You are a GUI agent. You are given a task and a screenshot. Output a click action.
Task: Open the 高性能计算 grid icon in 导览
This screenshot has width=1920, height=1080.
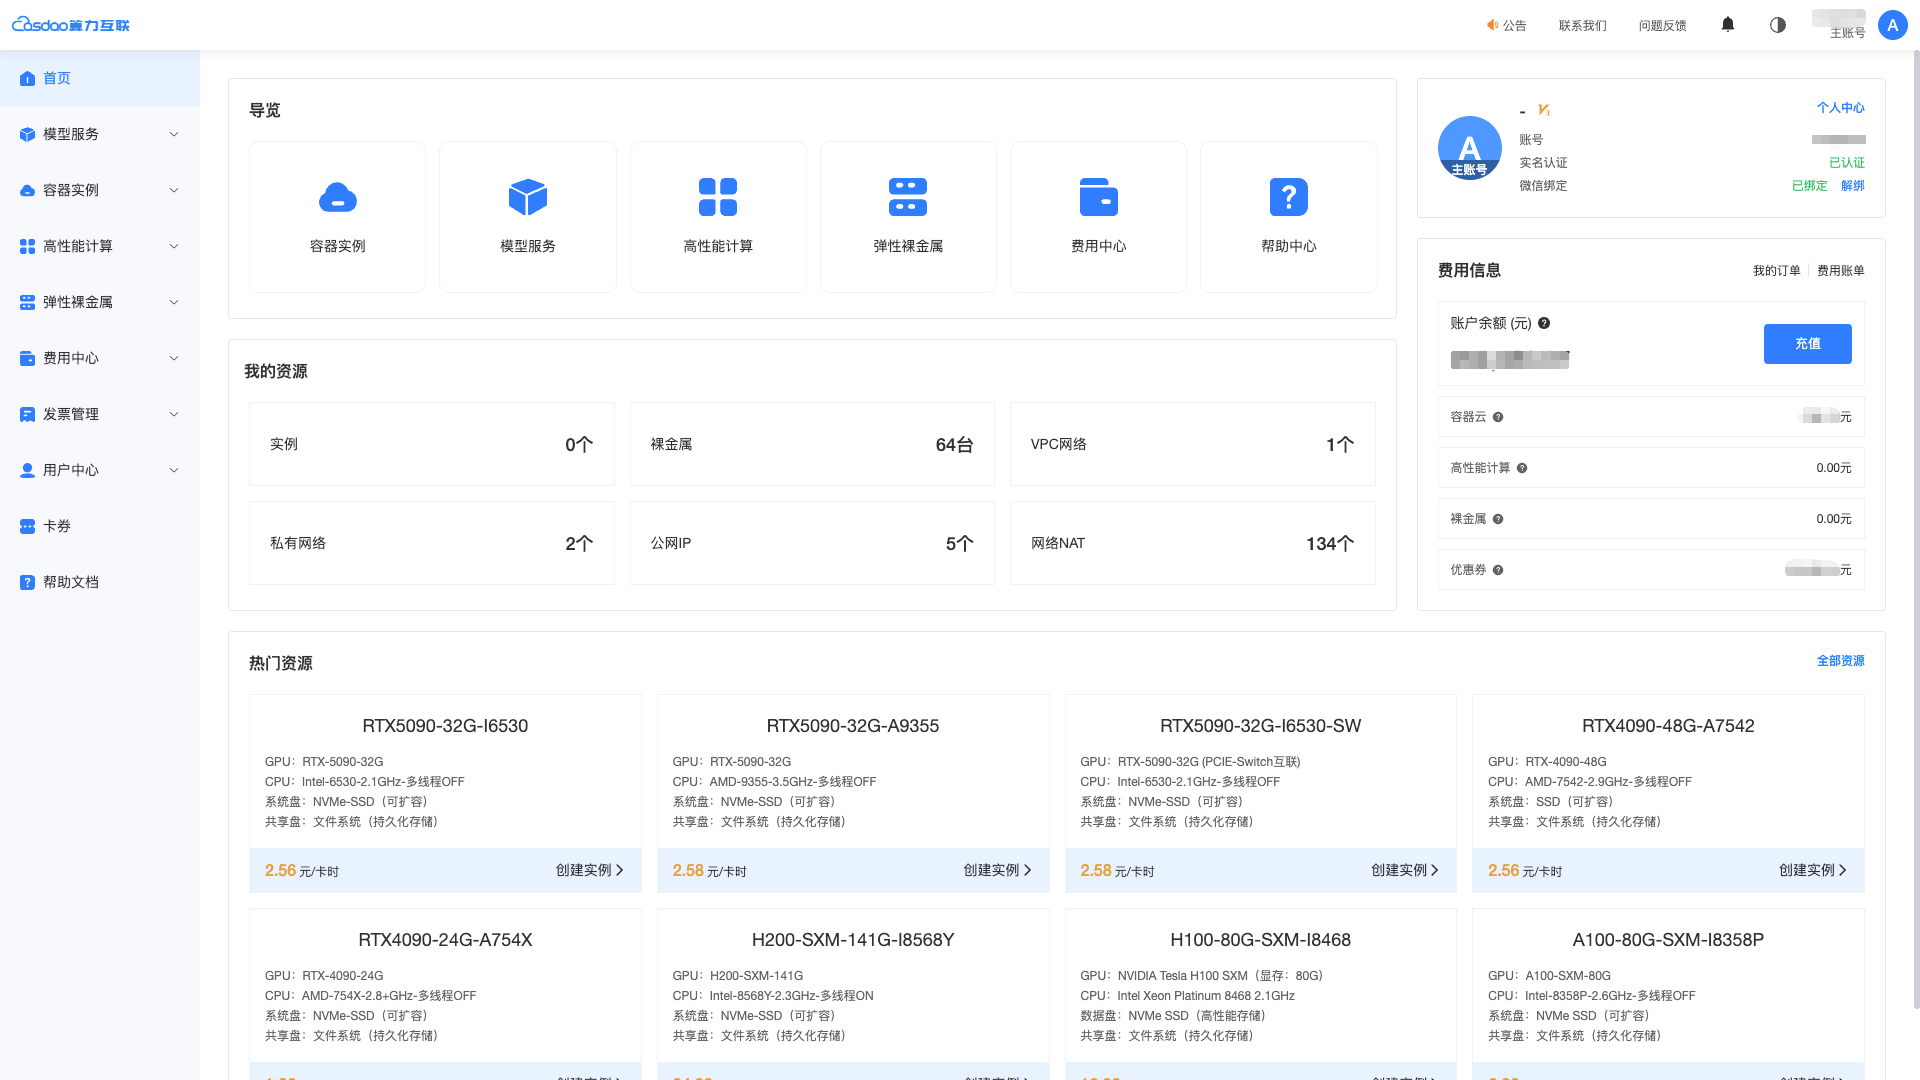tap(718, 197)
